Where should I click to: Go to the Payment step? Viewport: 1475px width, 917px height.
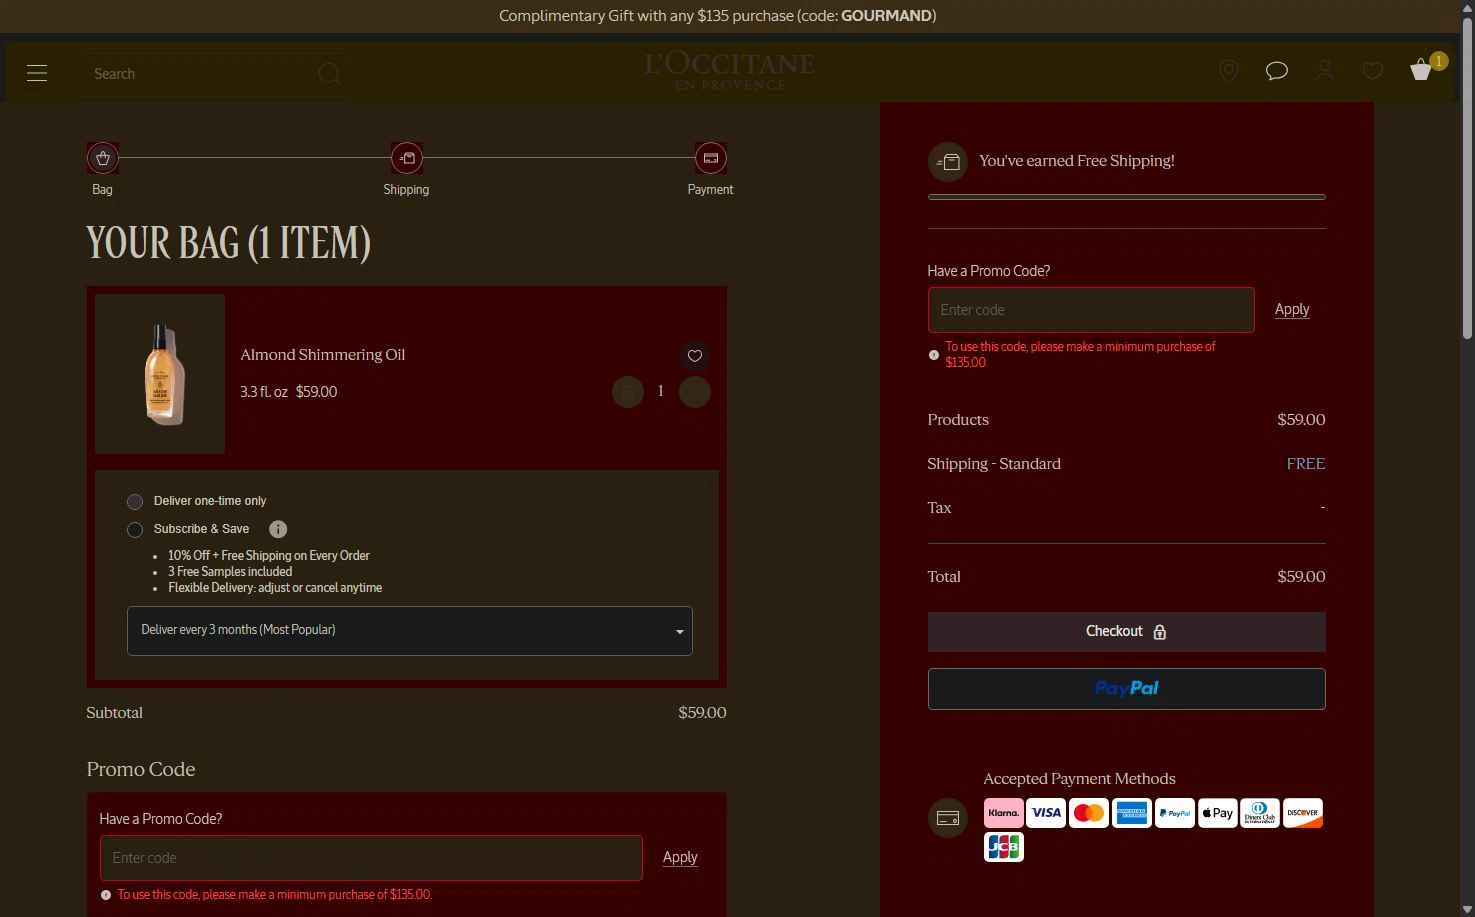(x=710, y=158)
